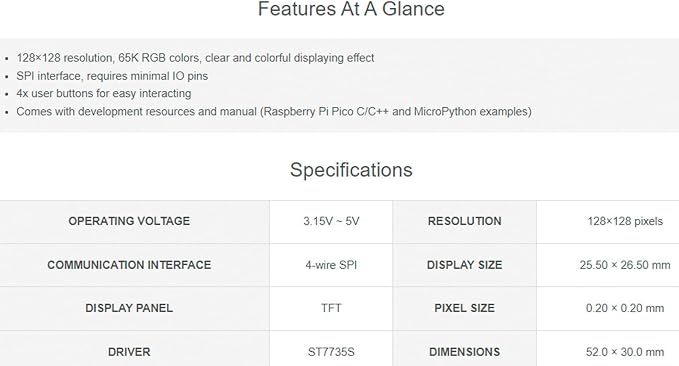Select the 128×128 resolution bullet line

tap(195, 58)
